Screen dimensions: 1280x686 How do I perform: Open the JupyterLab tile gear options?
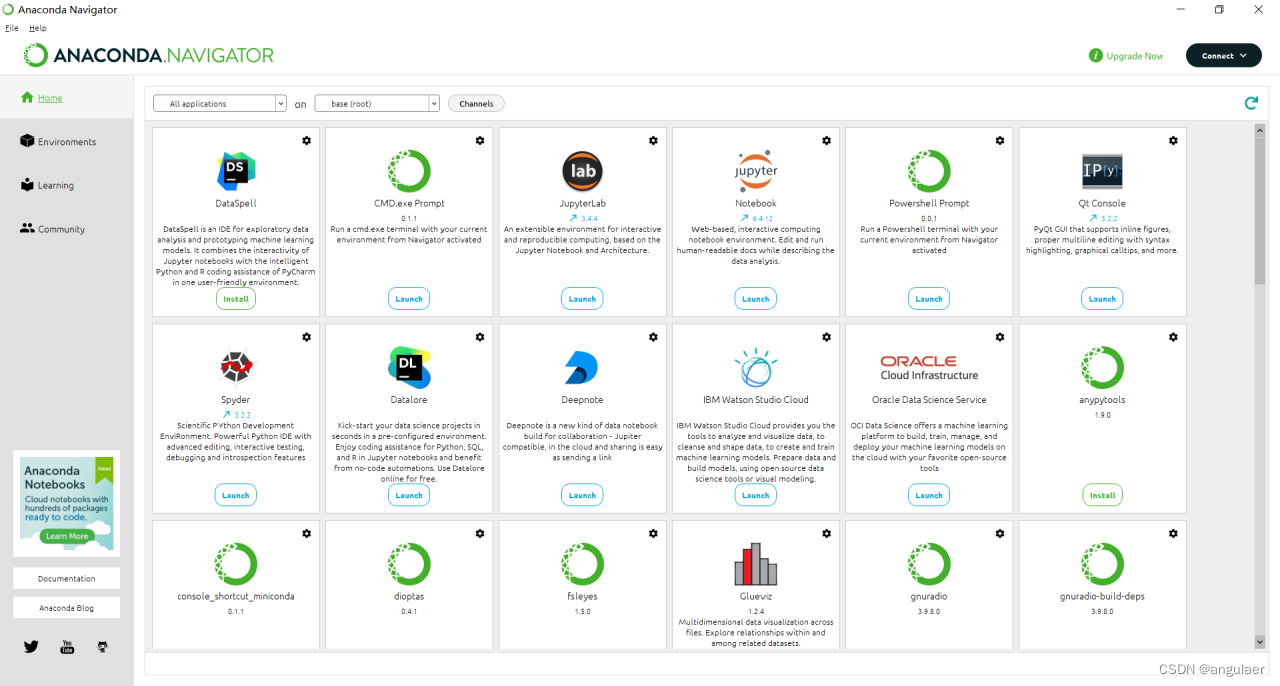click(653, 141)
